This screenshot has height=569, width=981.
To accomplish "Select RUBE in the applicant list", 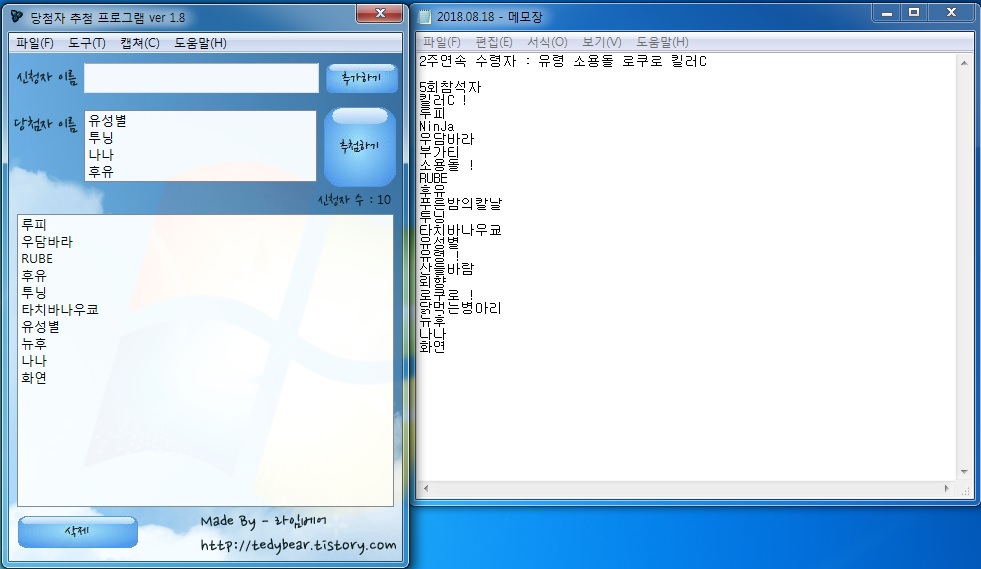I will pos(37,258).
